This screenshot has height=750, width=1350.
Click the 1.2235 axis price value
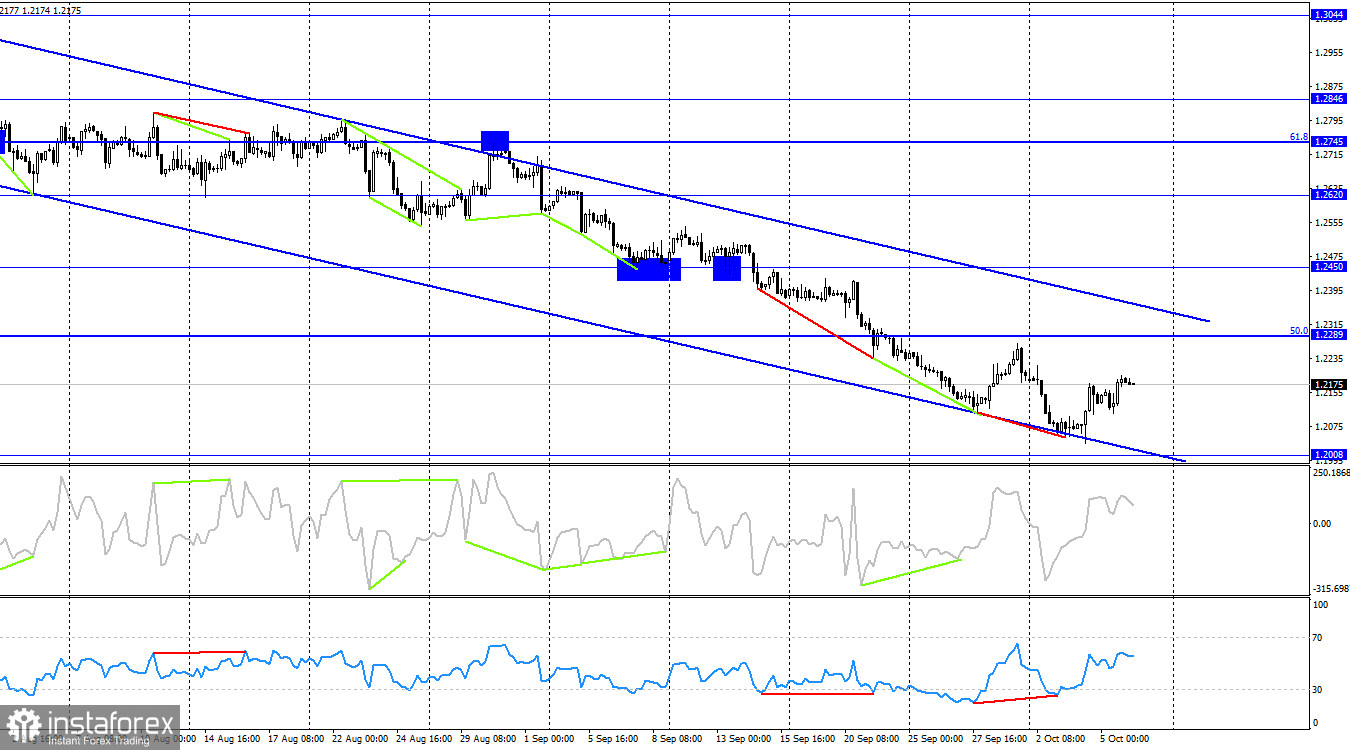1330,358
